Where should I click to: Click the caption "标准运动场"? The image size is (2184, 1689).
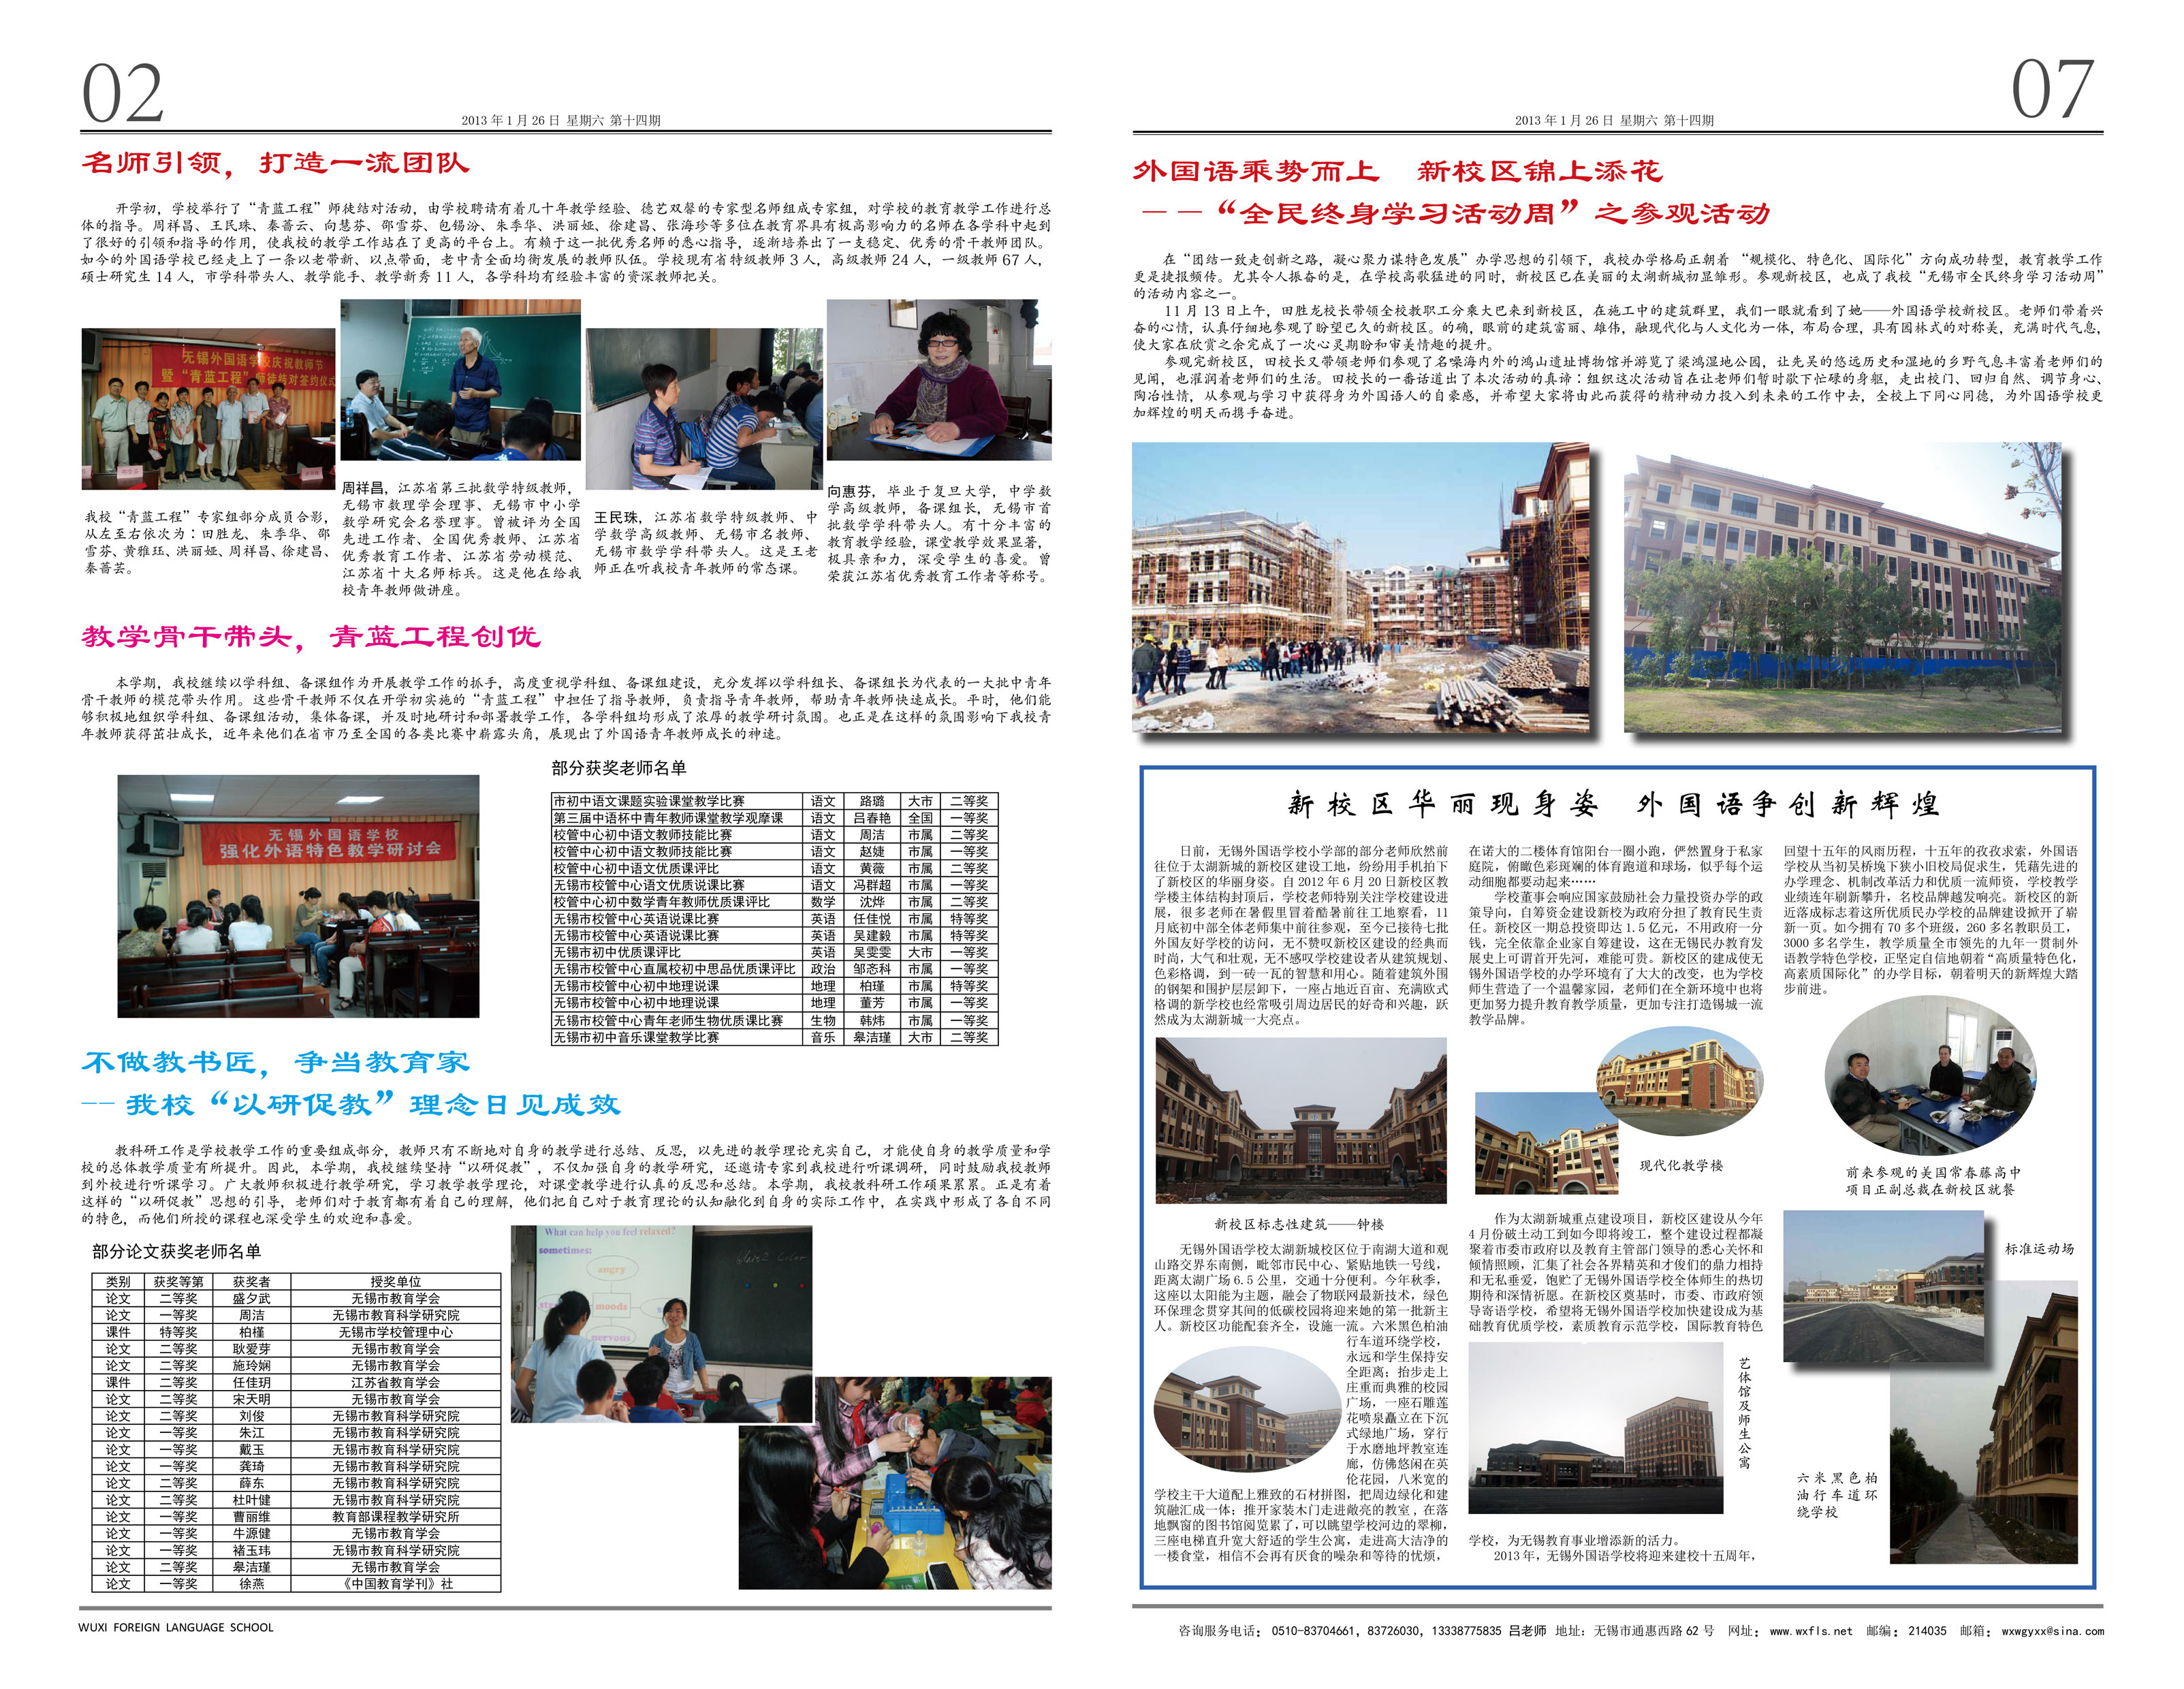[2039, 1249]
